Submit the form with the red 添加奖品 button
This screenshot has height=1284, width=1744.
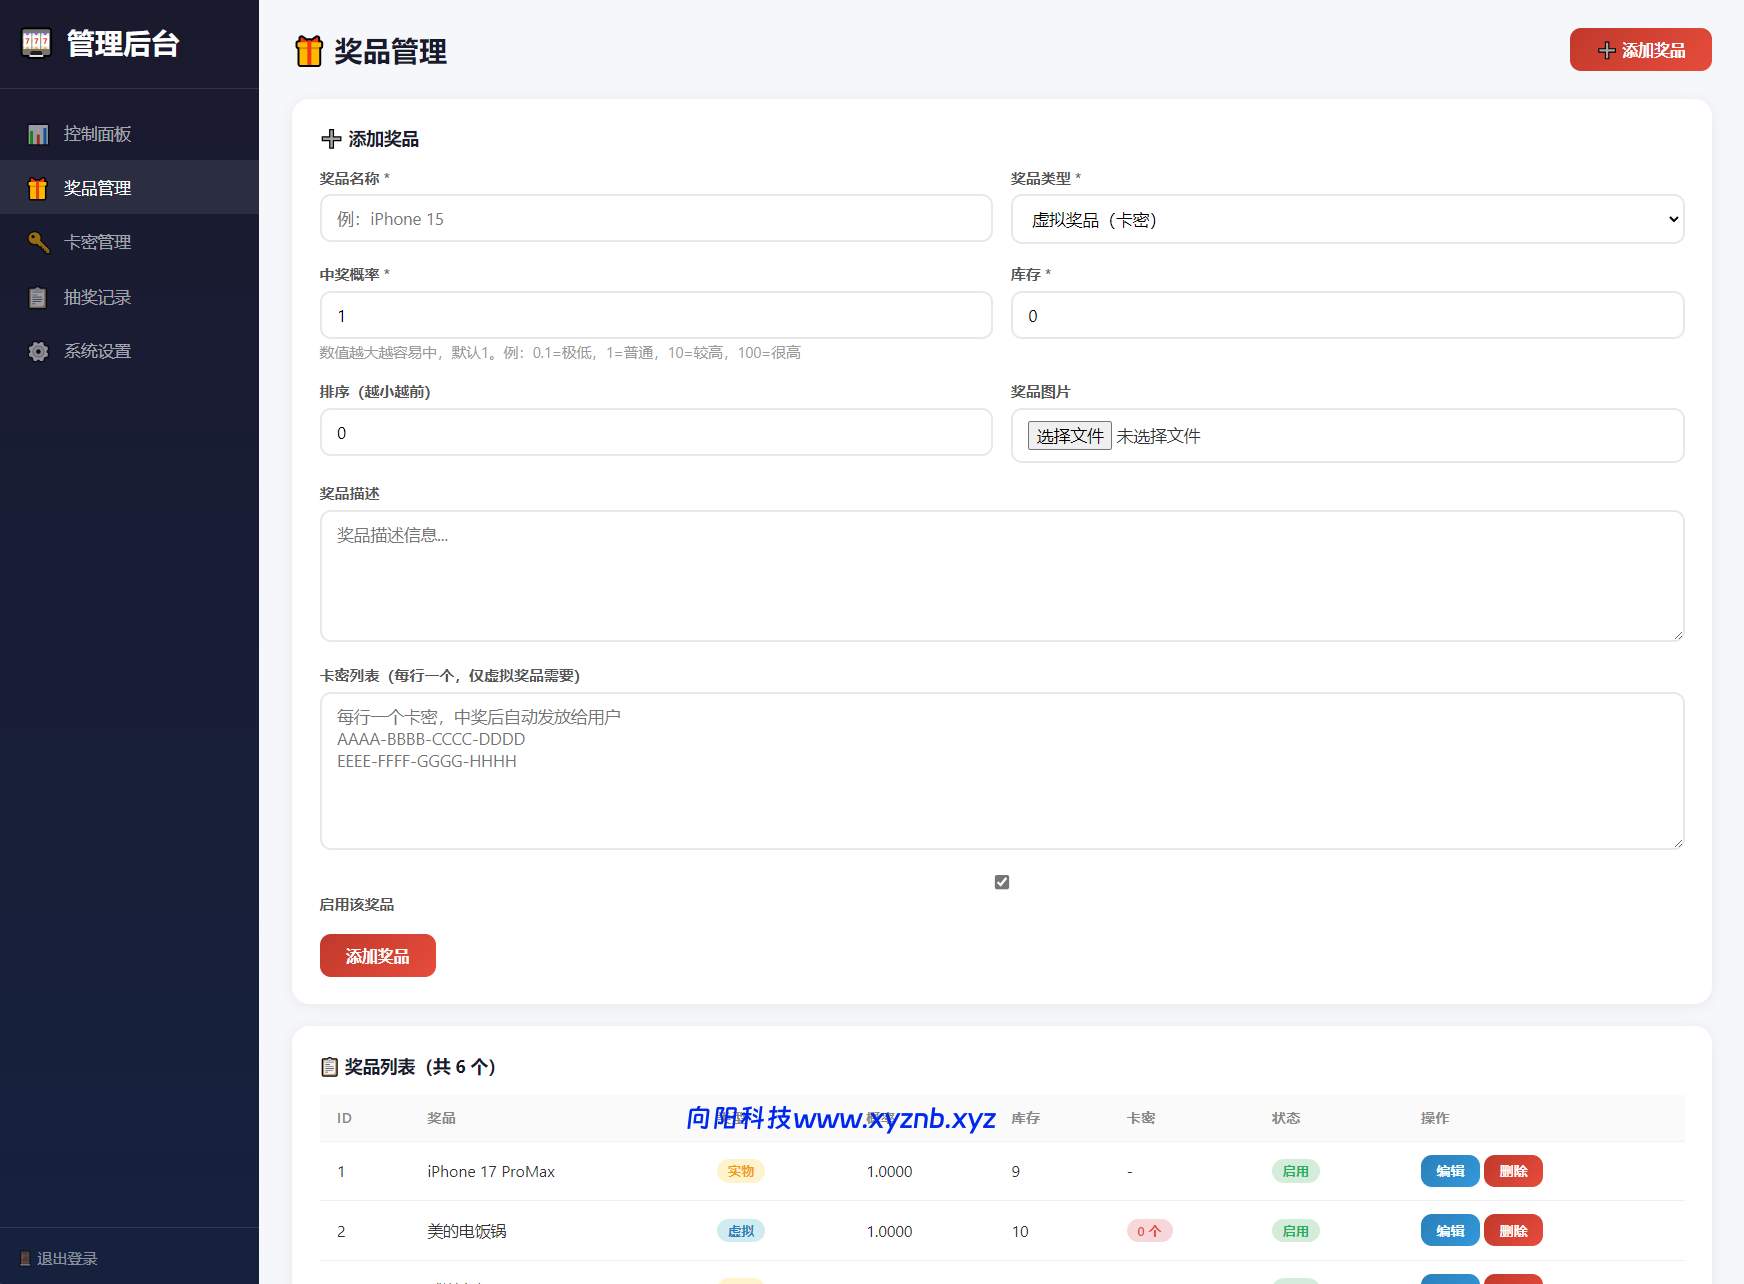tap(377, 956)
